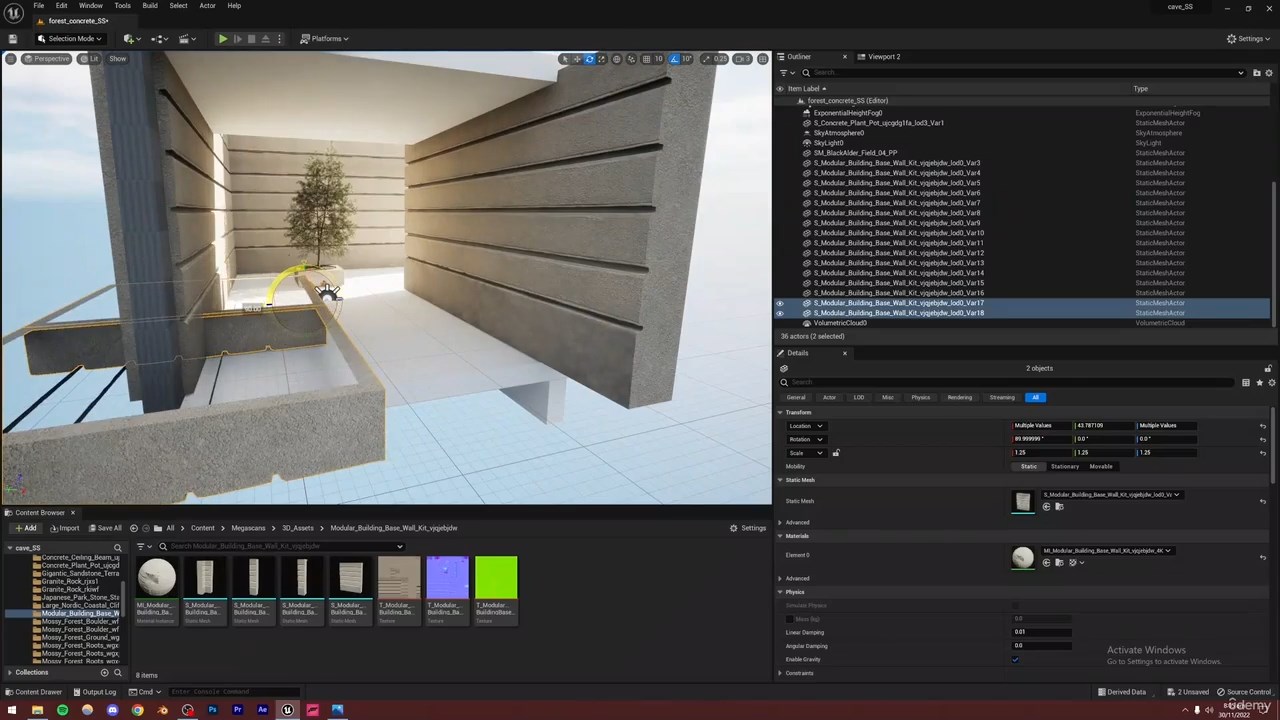Click the Import button in Content Browser
The image size is (1280, 720).
64,528
